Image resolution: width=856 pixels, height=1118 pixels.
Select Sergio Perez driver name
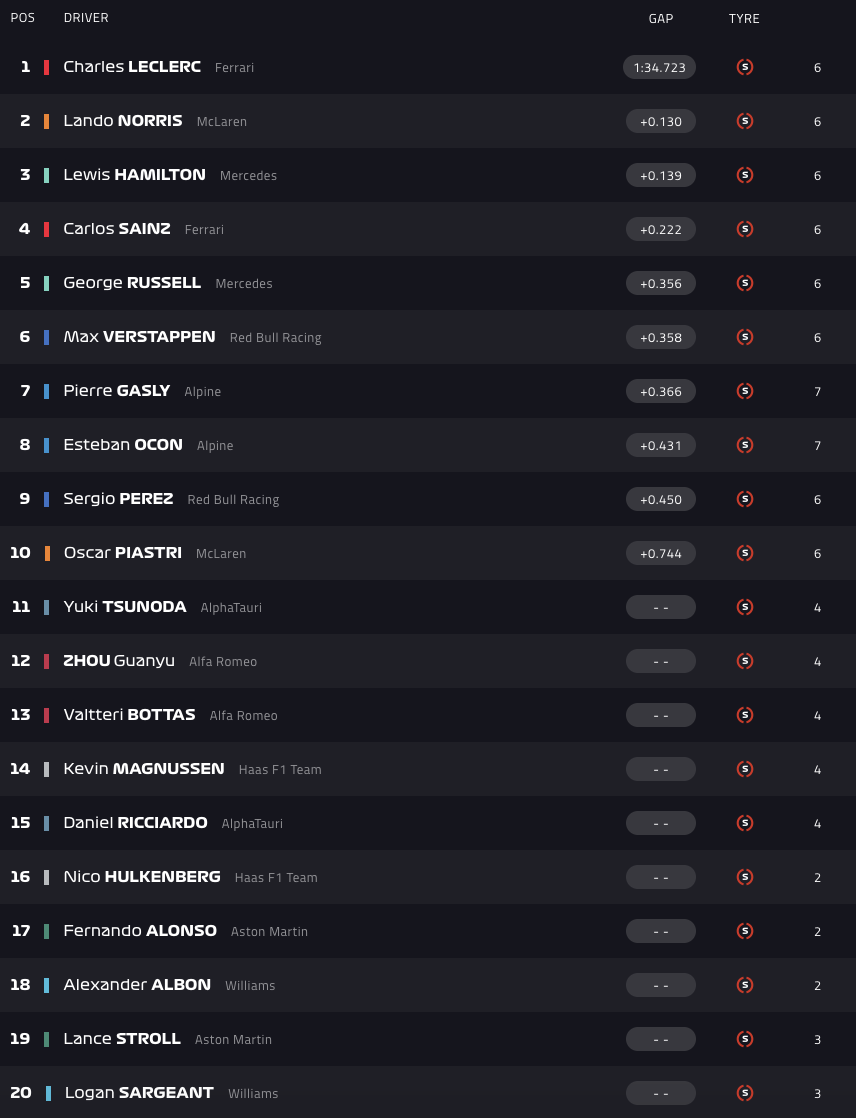[118, 499]
